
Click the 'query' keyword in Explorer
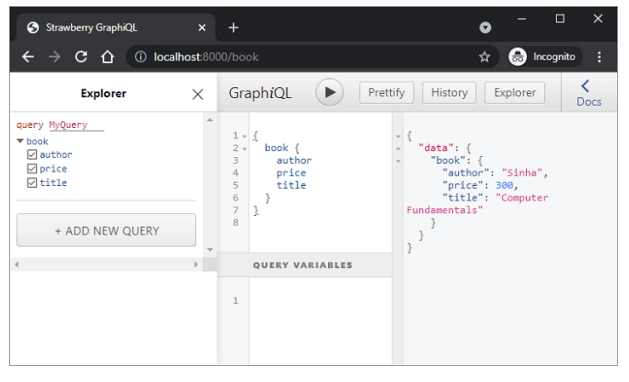30,125
